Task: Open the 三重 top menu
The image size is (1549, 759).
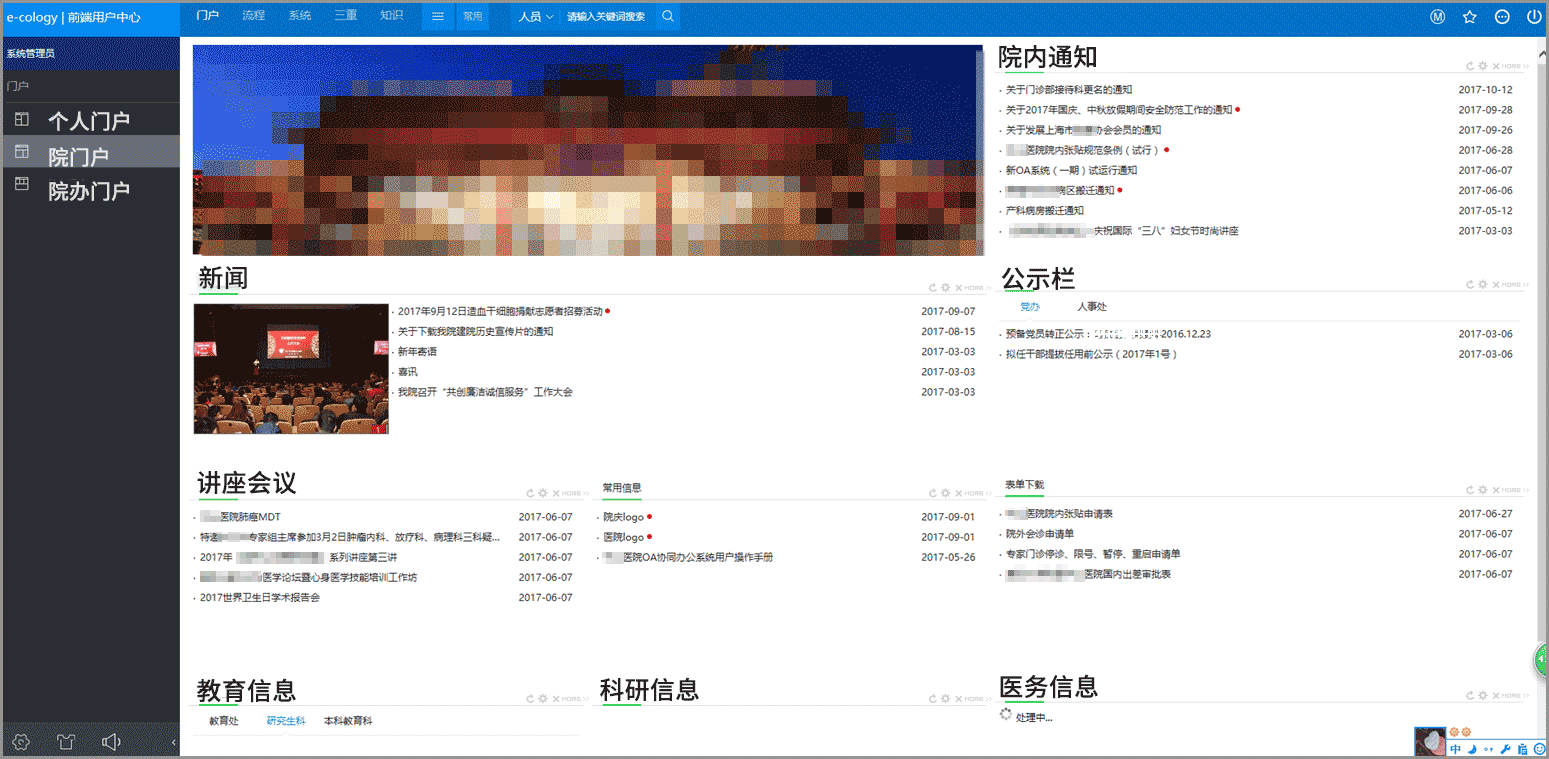Action: [346, 16]
